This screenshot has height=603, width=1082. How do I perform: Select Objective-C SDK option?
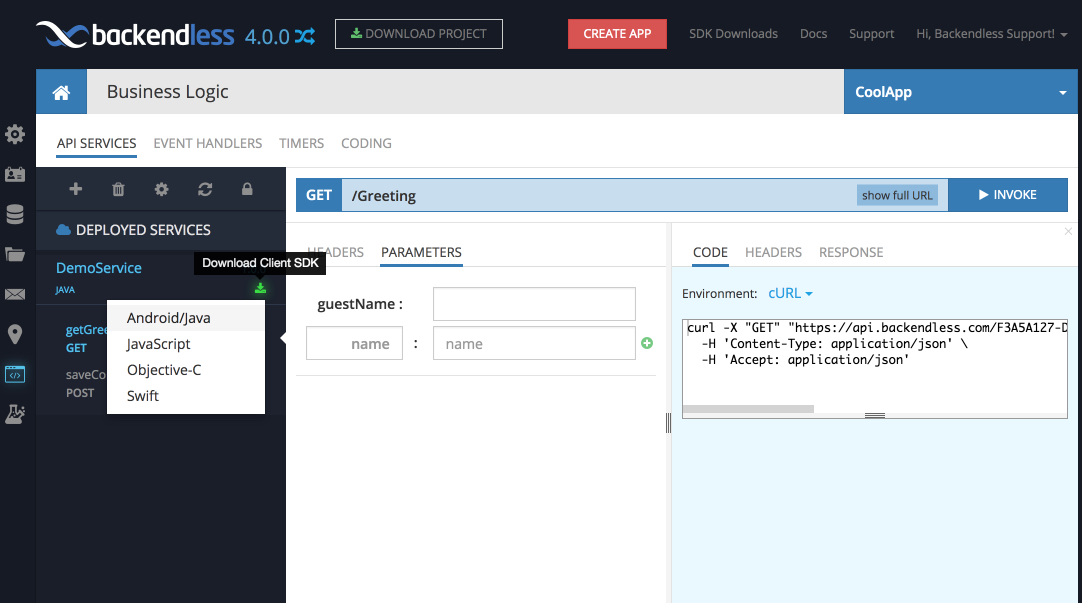(x=186, y=370)
